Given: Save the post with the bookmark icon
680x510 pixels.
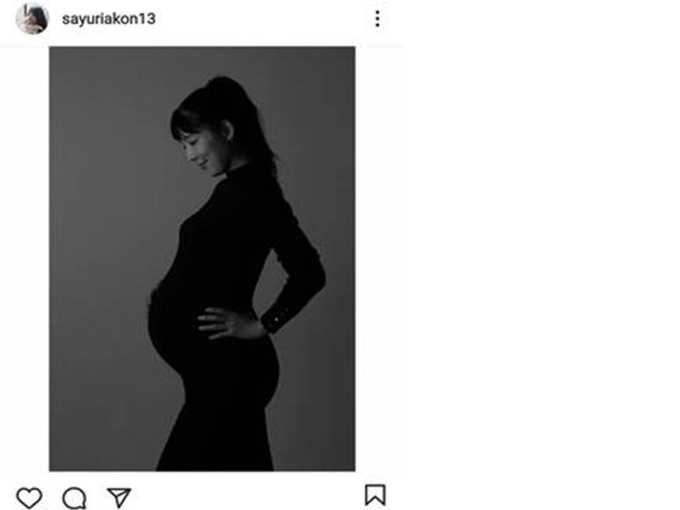Looking at the screenshot, I should point(375,495).
